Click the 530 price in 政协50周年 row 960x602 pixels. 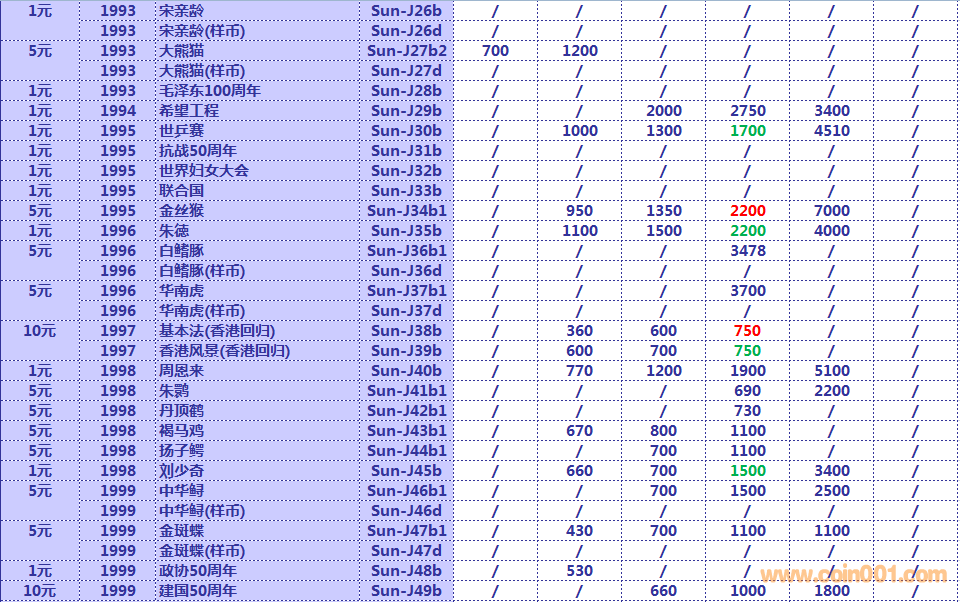(x=579, y=571)
